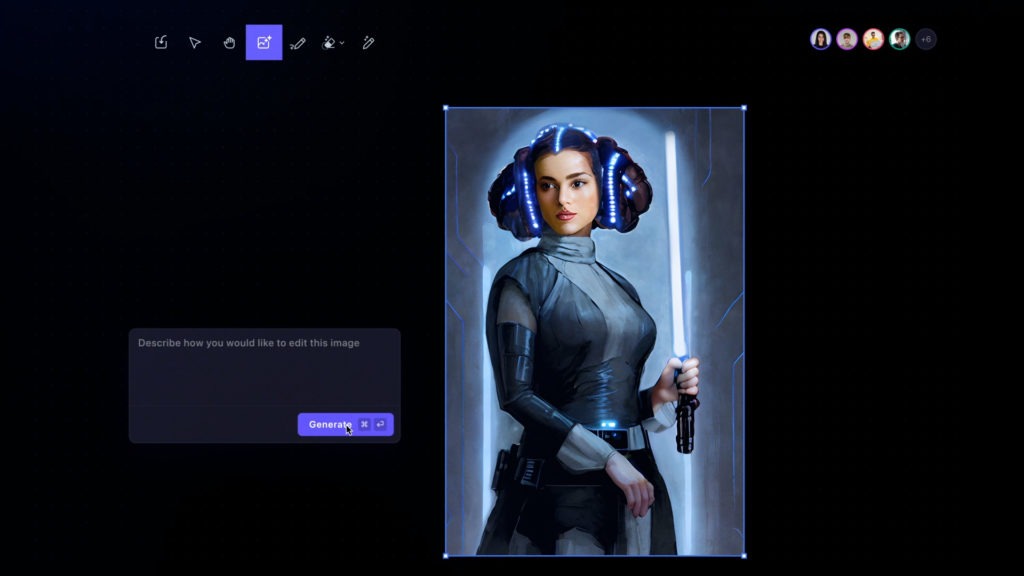The image size is (1024, 576).
Task: Click the import/upload image icon
Action: click(161, 43)
